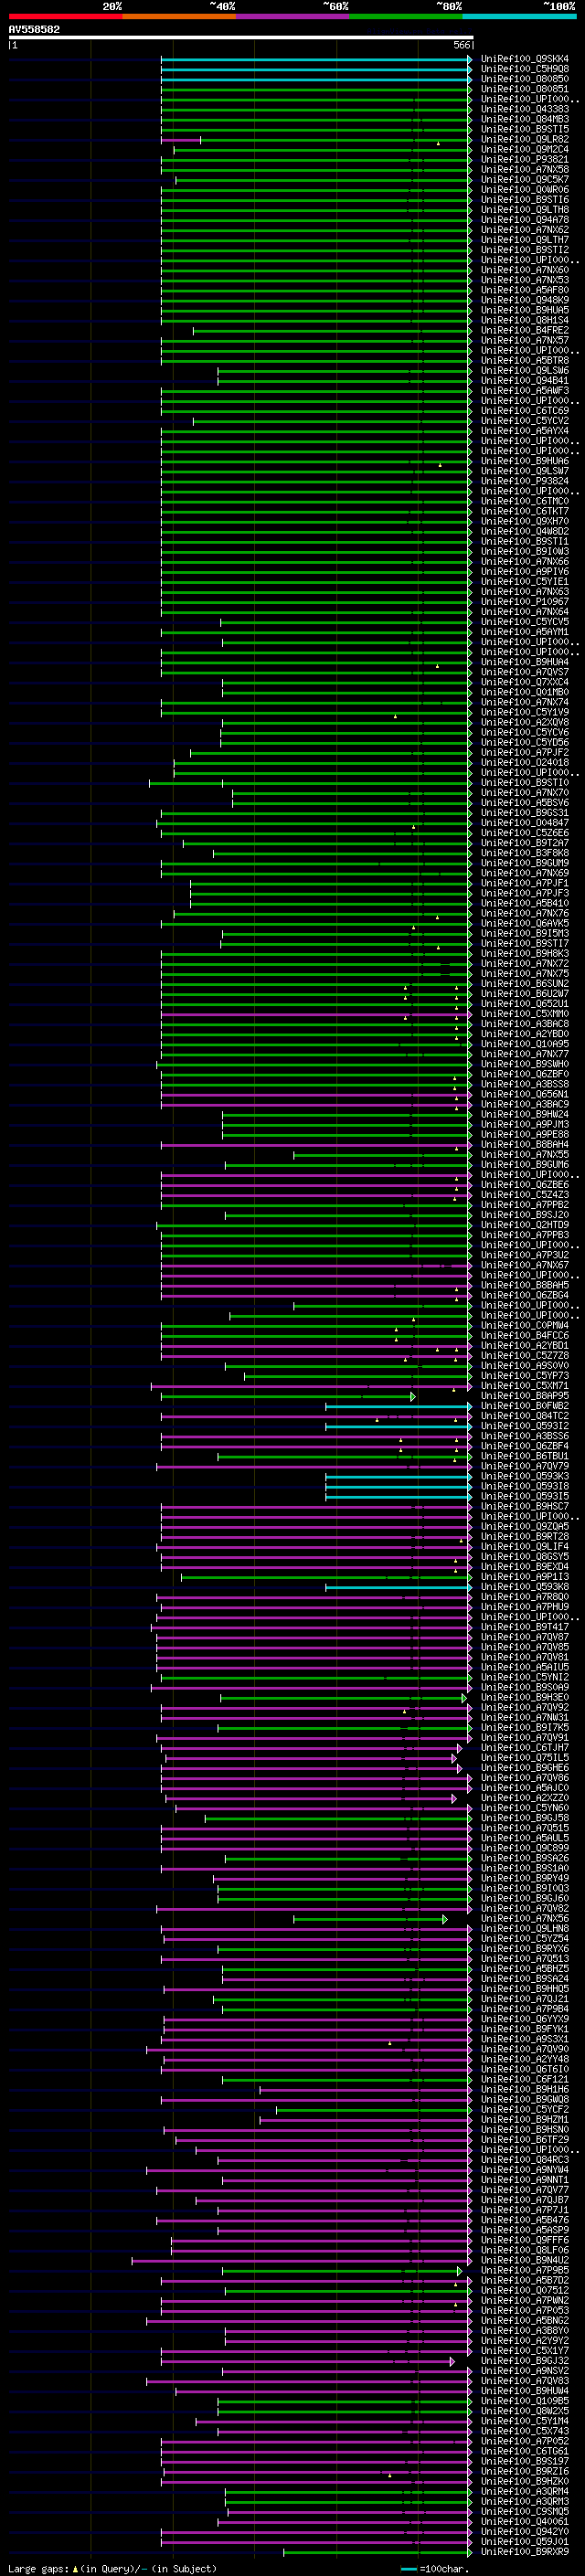Select label UniRef100_B8AP95
This screenshot has height=2576, width=585.
[525, 1396]
